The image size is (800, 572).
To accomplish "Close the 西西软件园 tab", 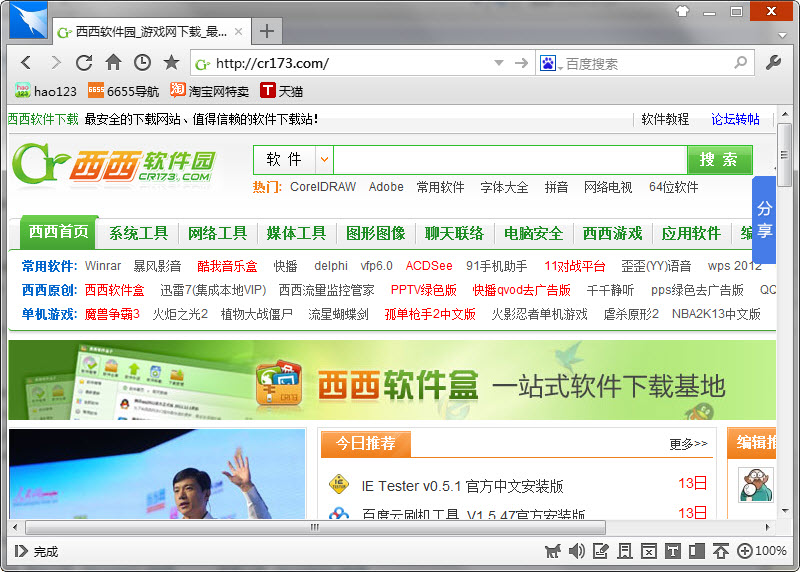I will coord(238,32).
